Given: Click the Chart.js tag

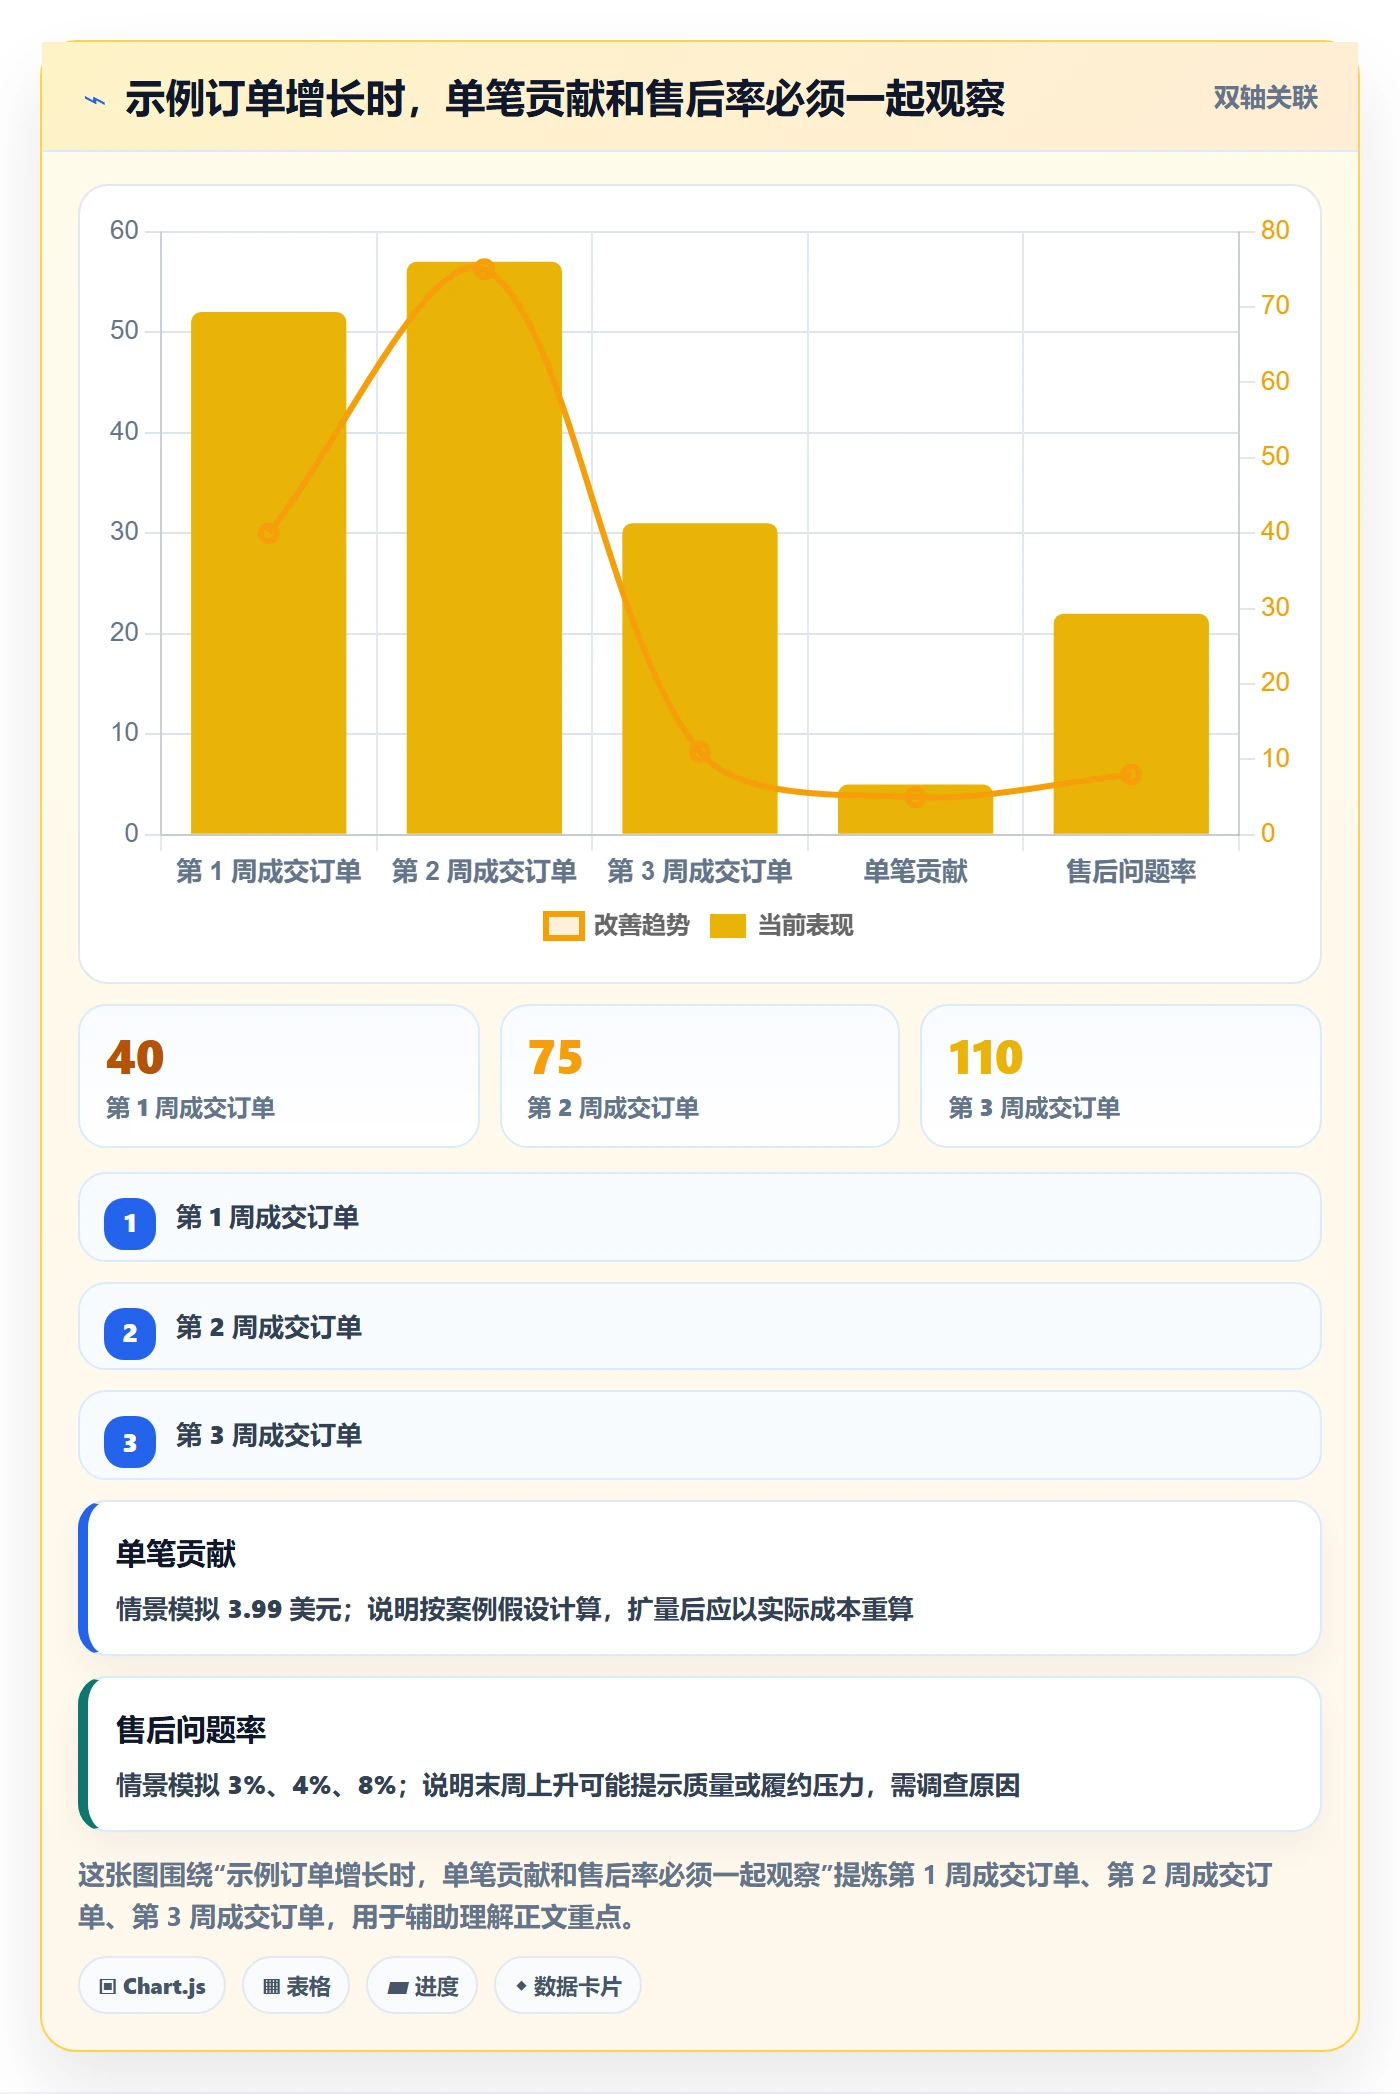Looking at the screenshot, I should tap(152, 1986).
